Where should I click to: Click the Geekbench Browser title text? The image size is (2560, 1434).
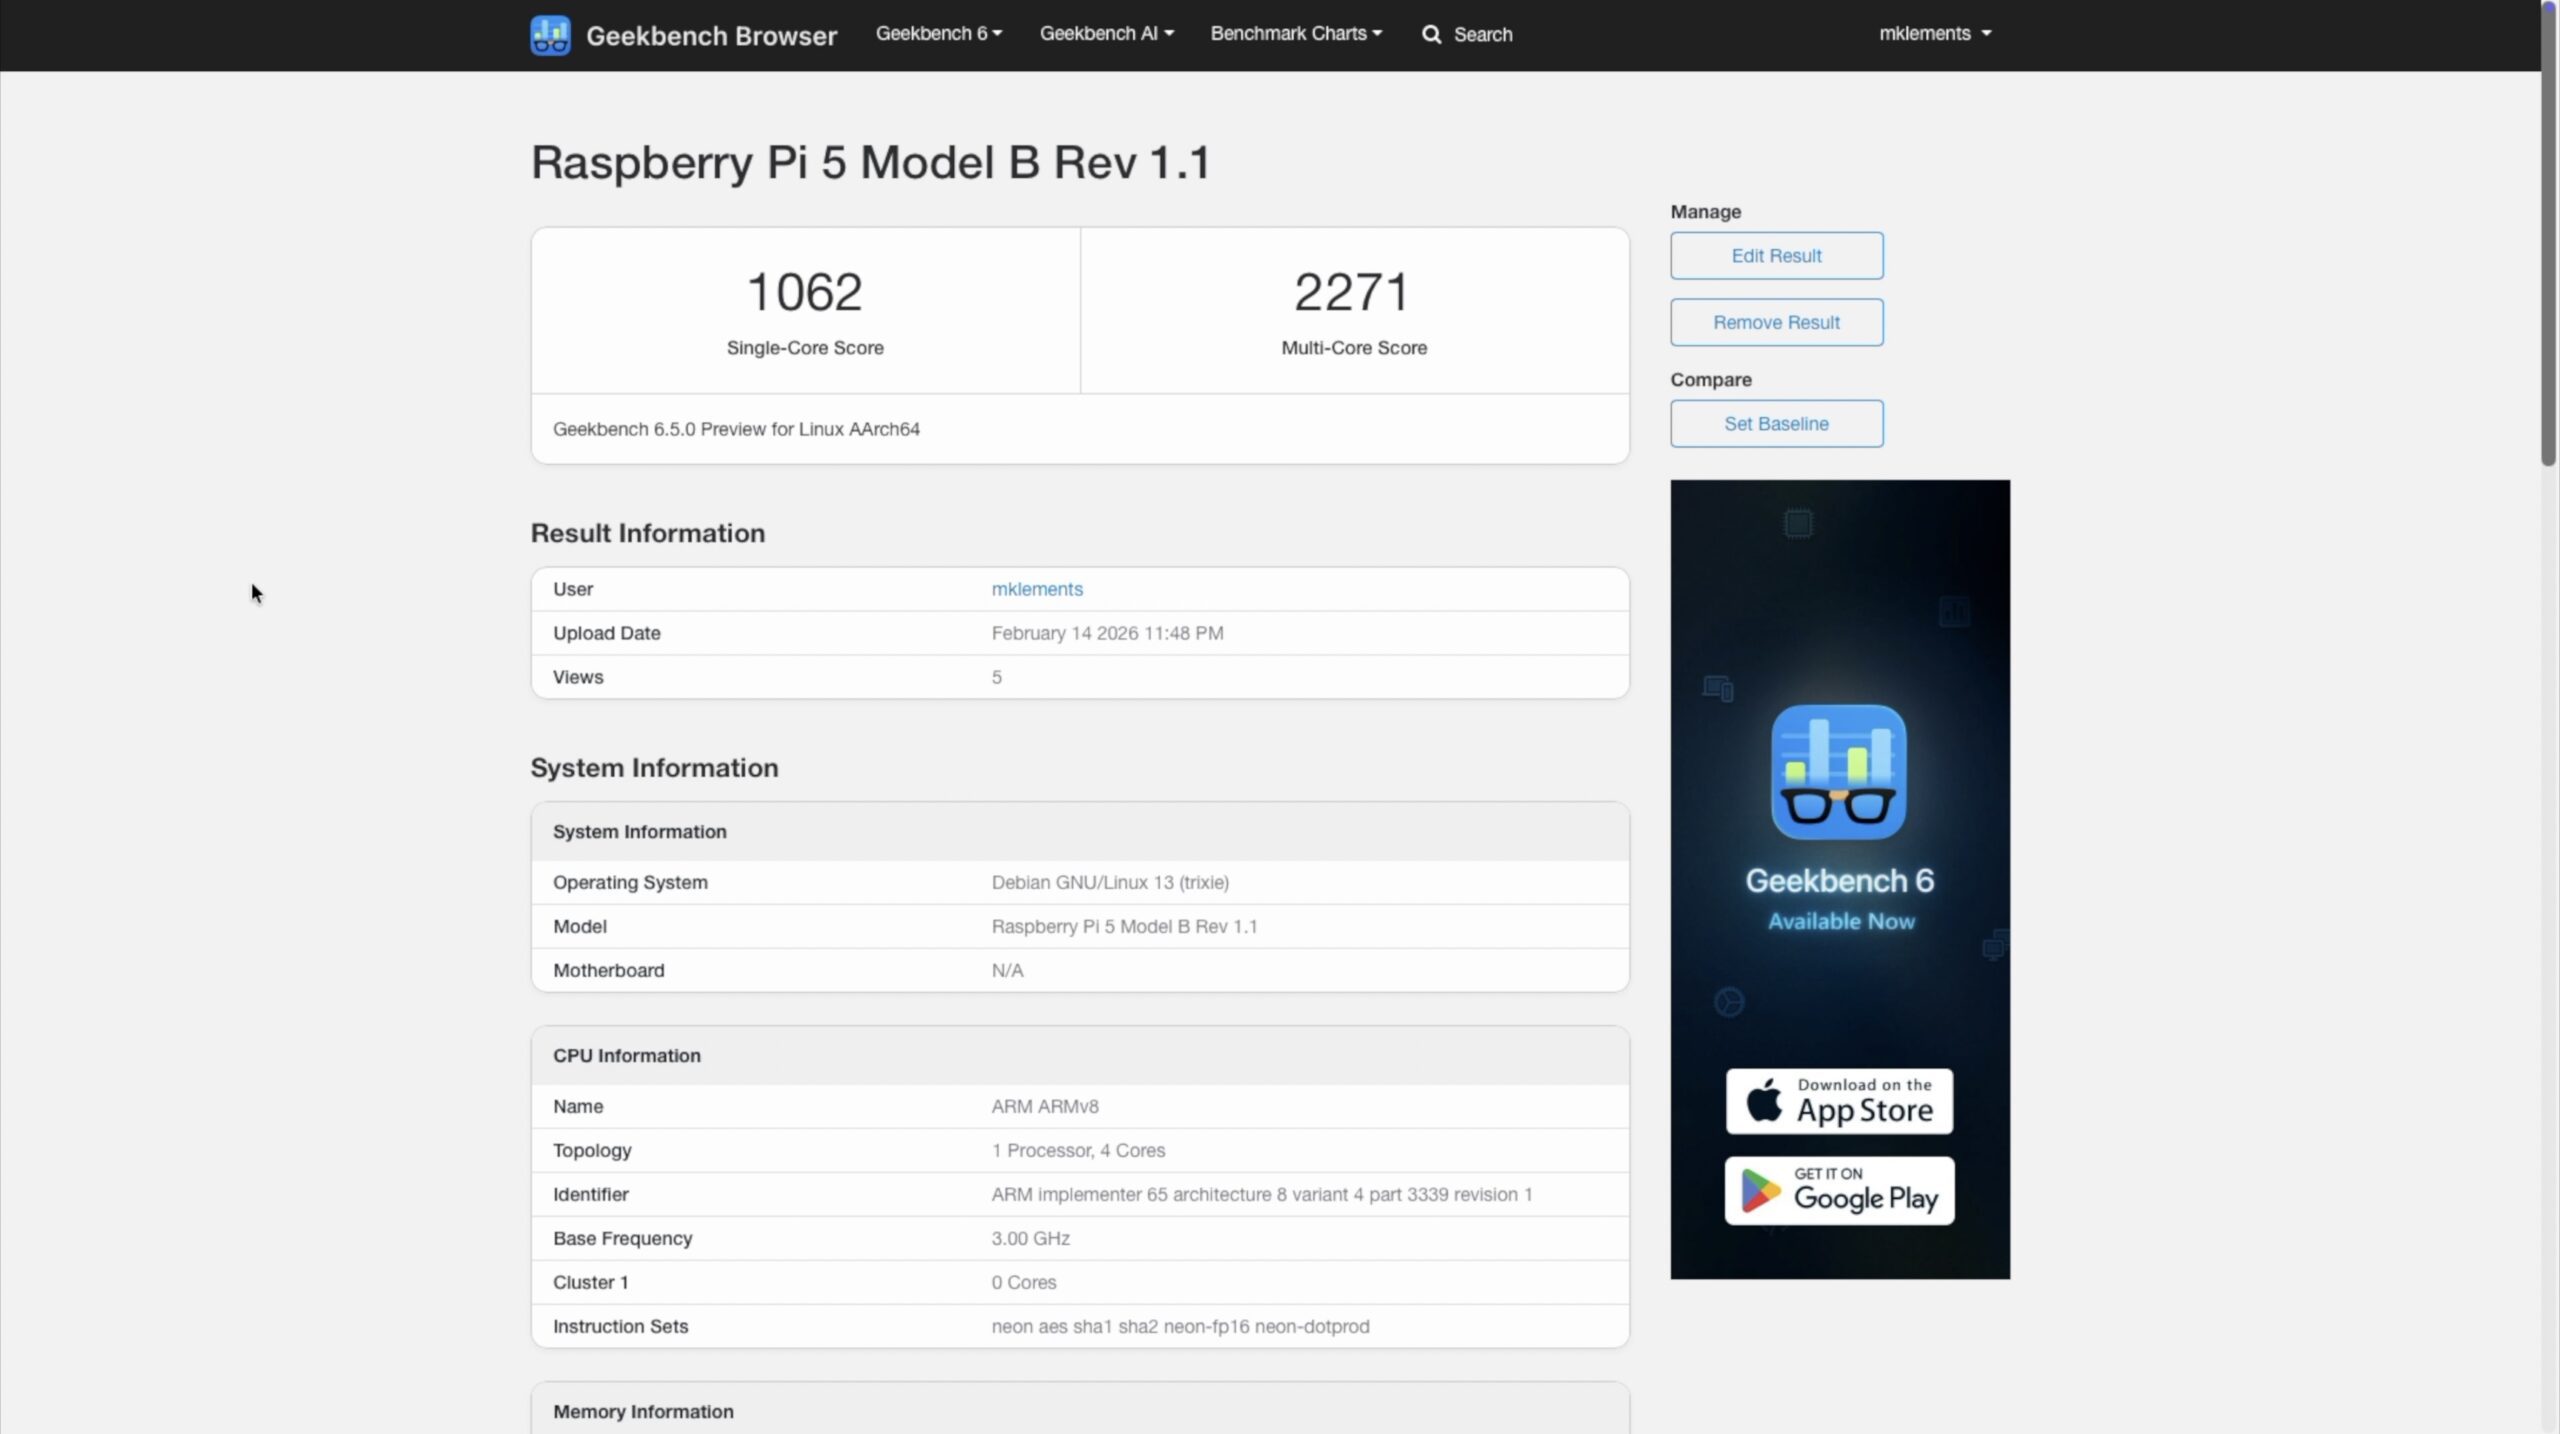click(711, 36)
